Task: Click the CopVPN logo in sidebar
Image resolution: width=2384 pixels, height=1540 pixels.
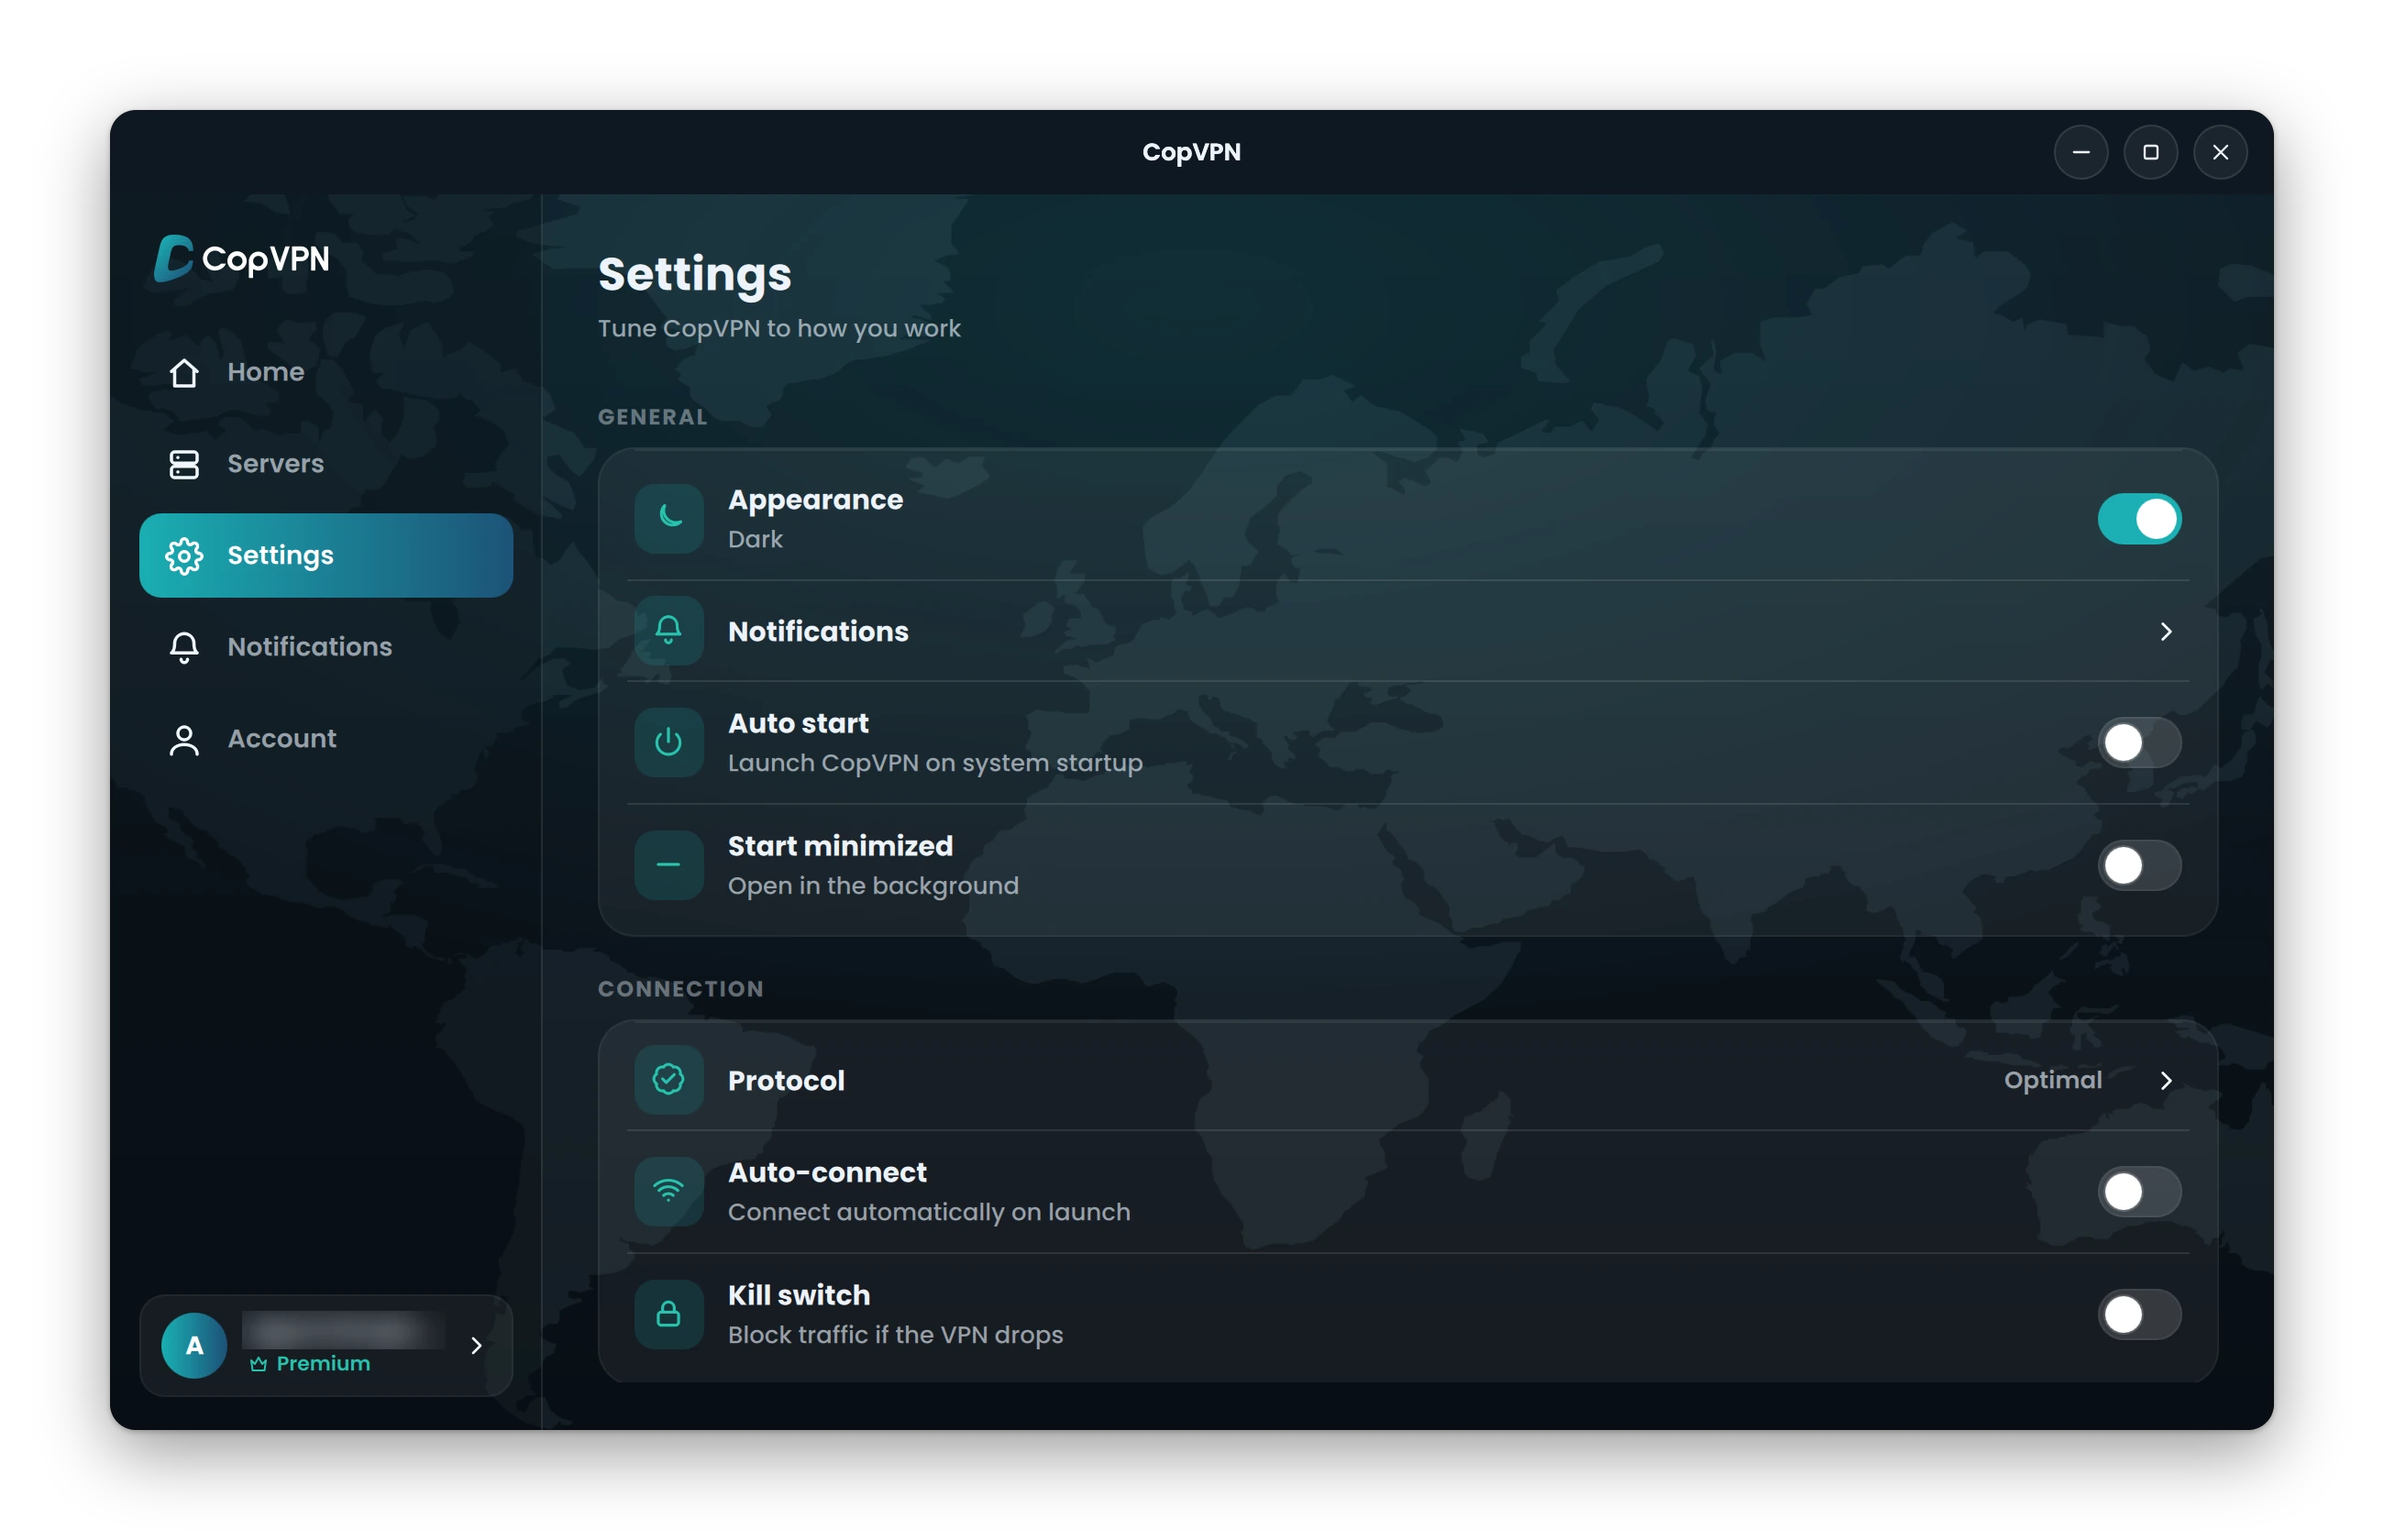Action: (241, 258)
